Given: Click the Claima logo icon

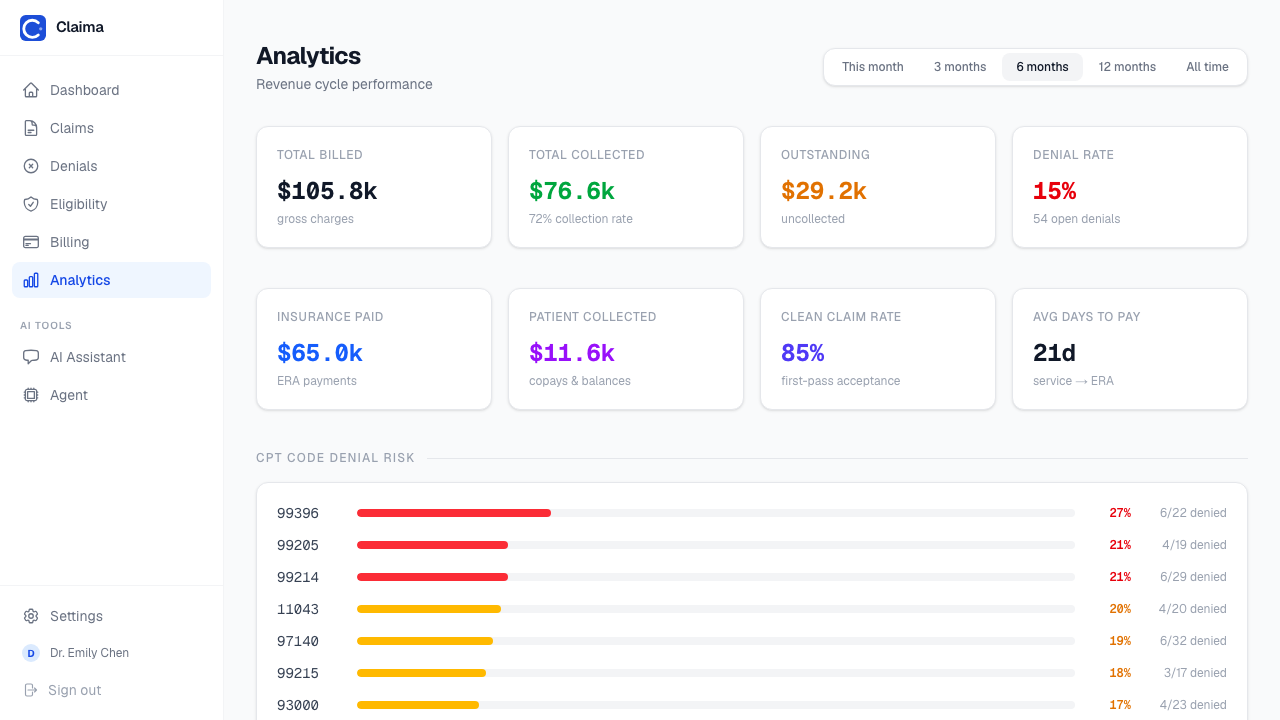Looking at the screenshot, I should click(33, 28).
